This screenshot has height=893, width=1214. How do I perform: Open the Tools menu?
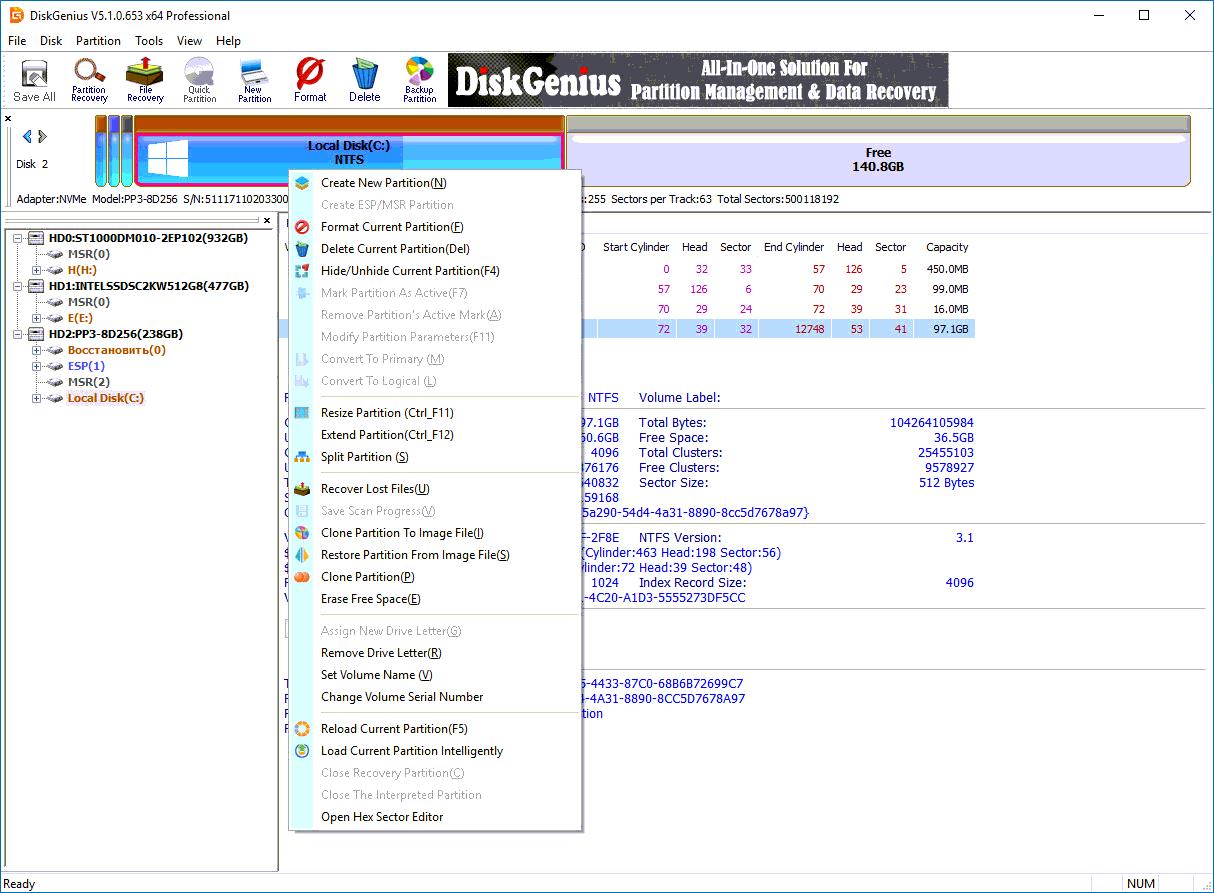click(x=149, y=41)
